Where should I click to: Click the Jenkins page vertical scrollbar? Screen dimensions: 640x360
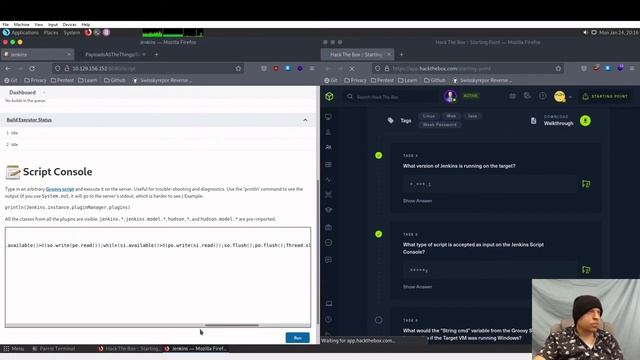tap(318, 251)
